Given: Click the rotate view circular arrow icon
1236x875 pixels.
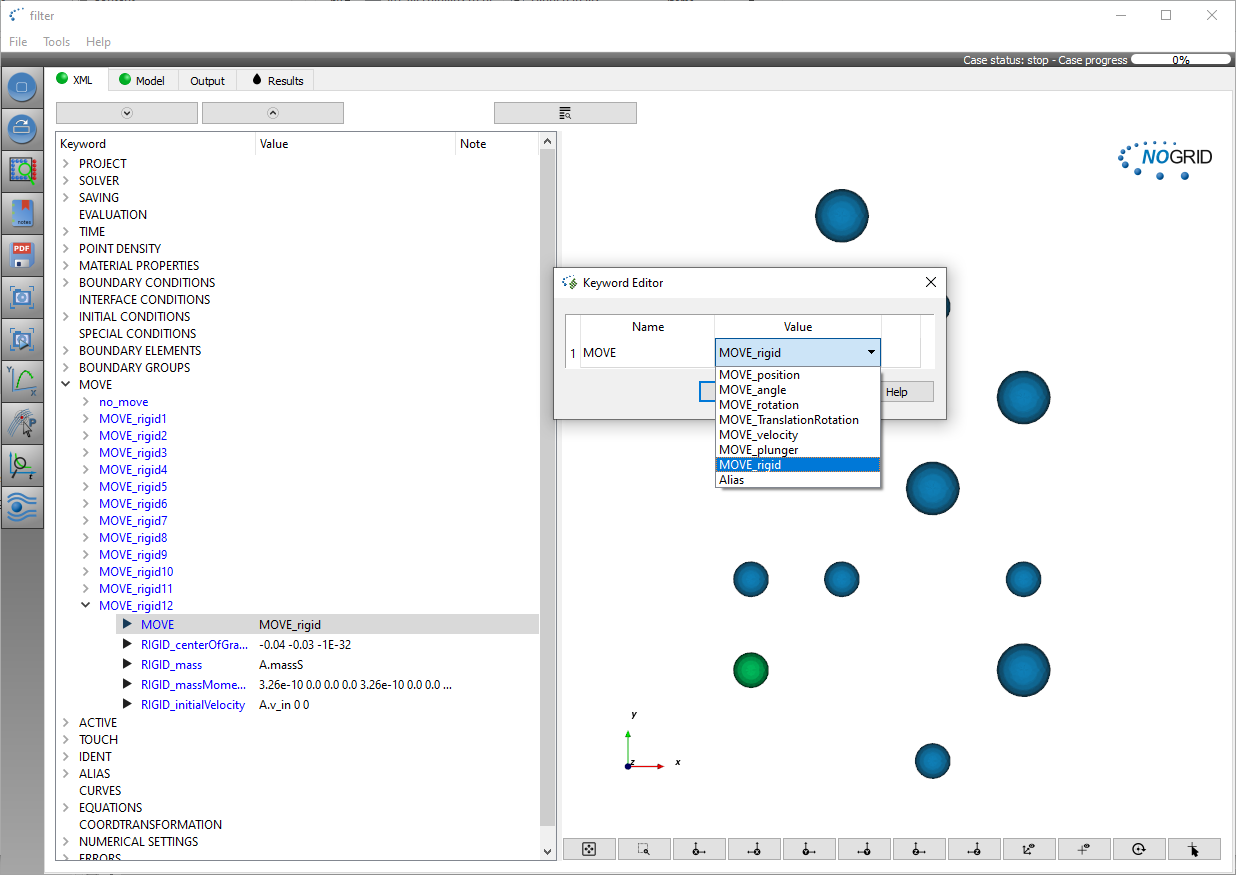Looking at the screenshot, I should click(x=1139, y=849).
